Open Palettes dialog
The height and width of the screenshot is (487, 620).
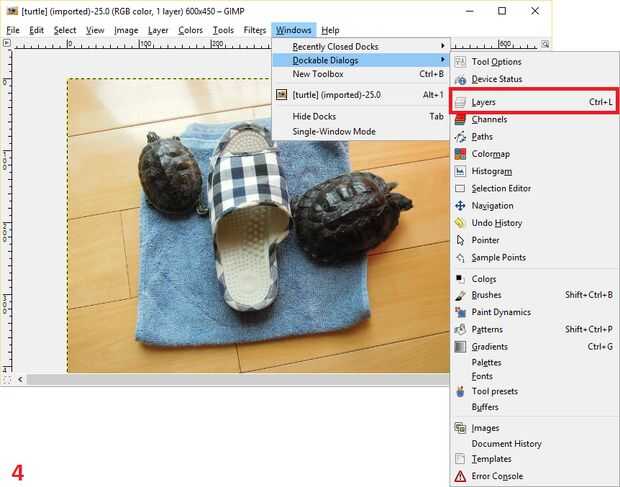[x=486, y=362]
